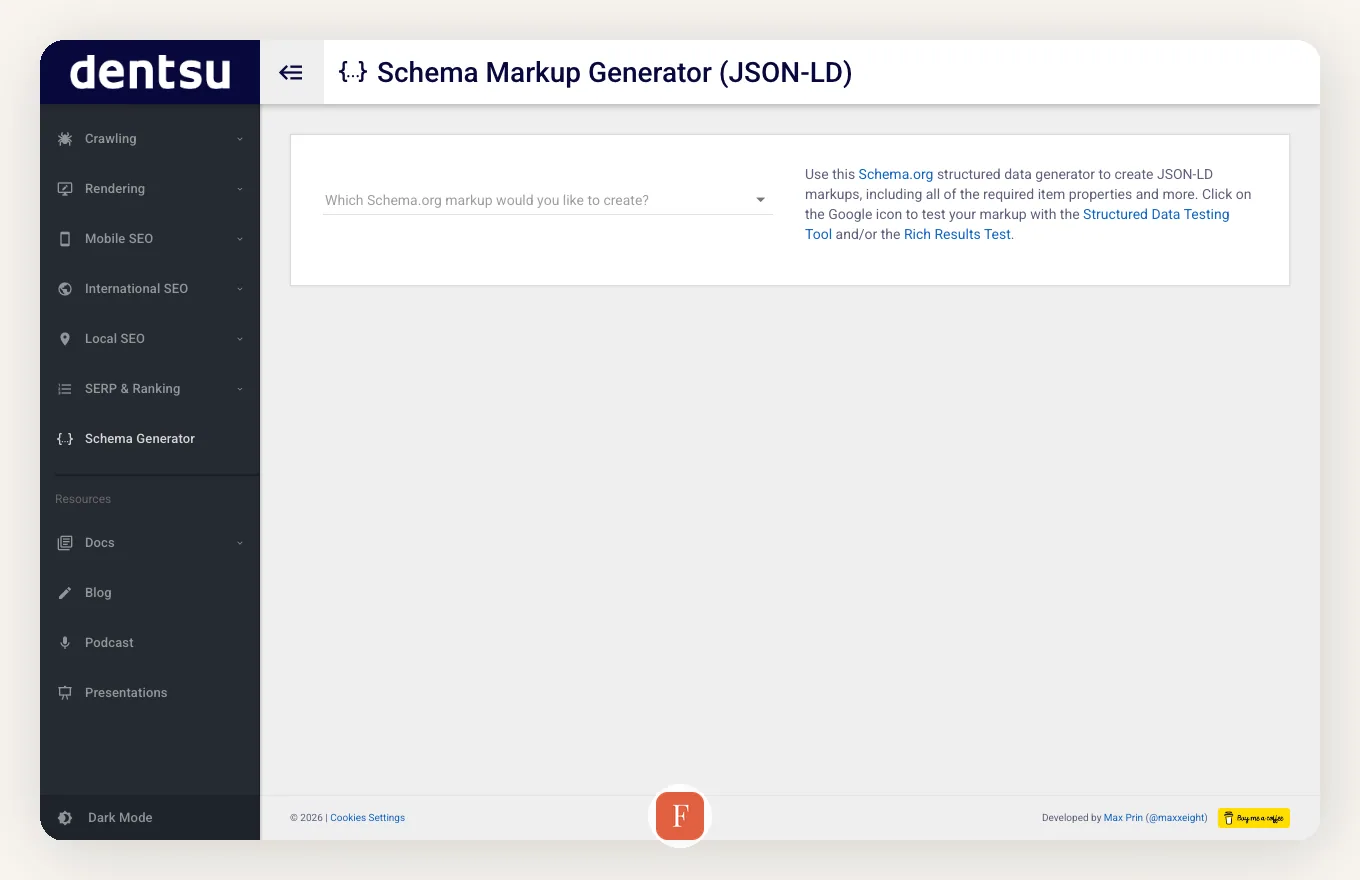
Task: Expand the Rendering menu chevron
Action: [x=240, y=189]
